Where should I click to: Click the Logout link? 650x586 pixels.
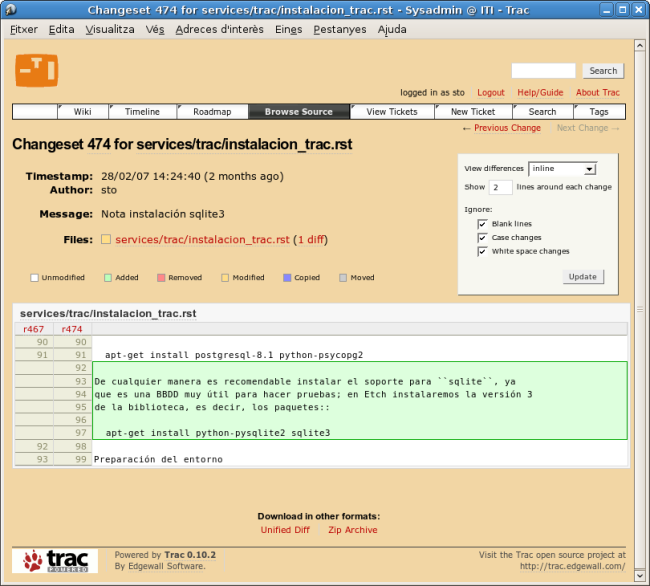point(491,92)
